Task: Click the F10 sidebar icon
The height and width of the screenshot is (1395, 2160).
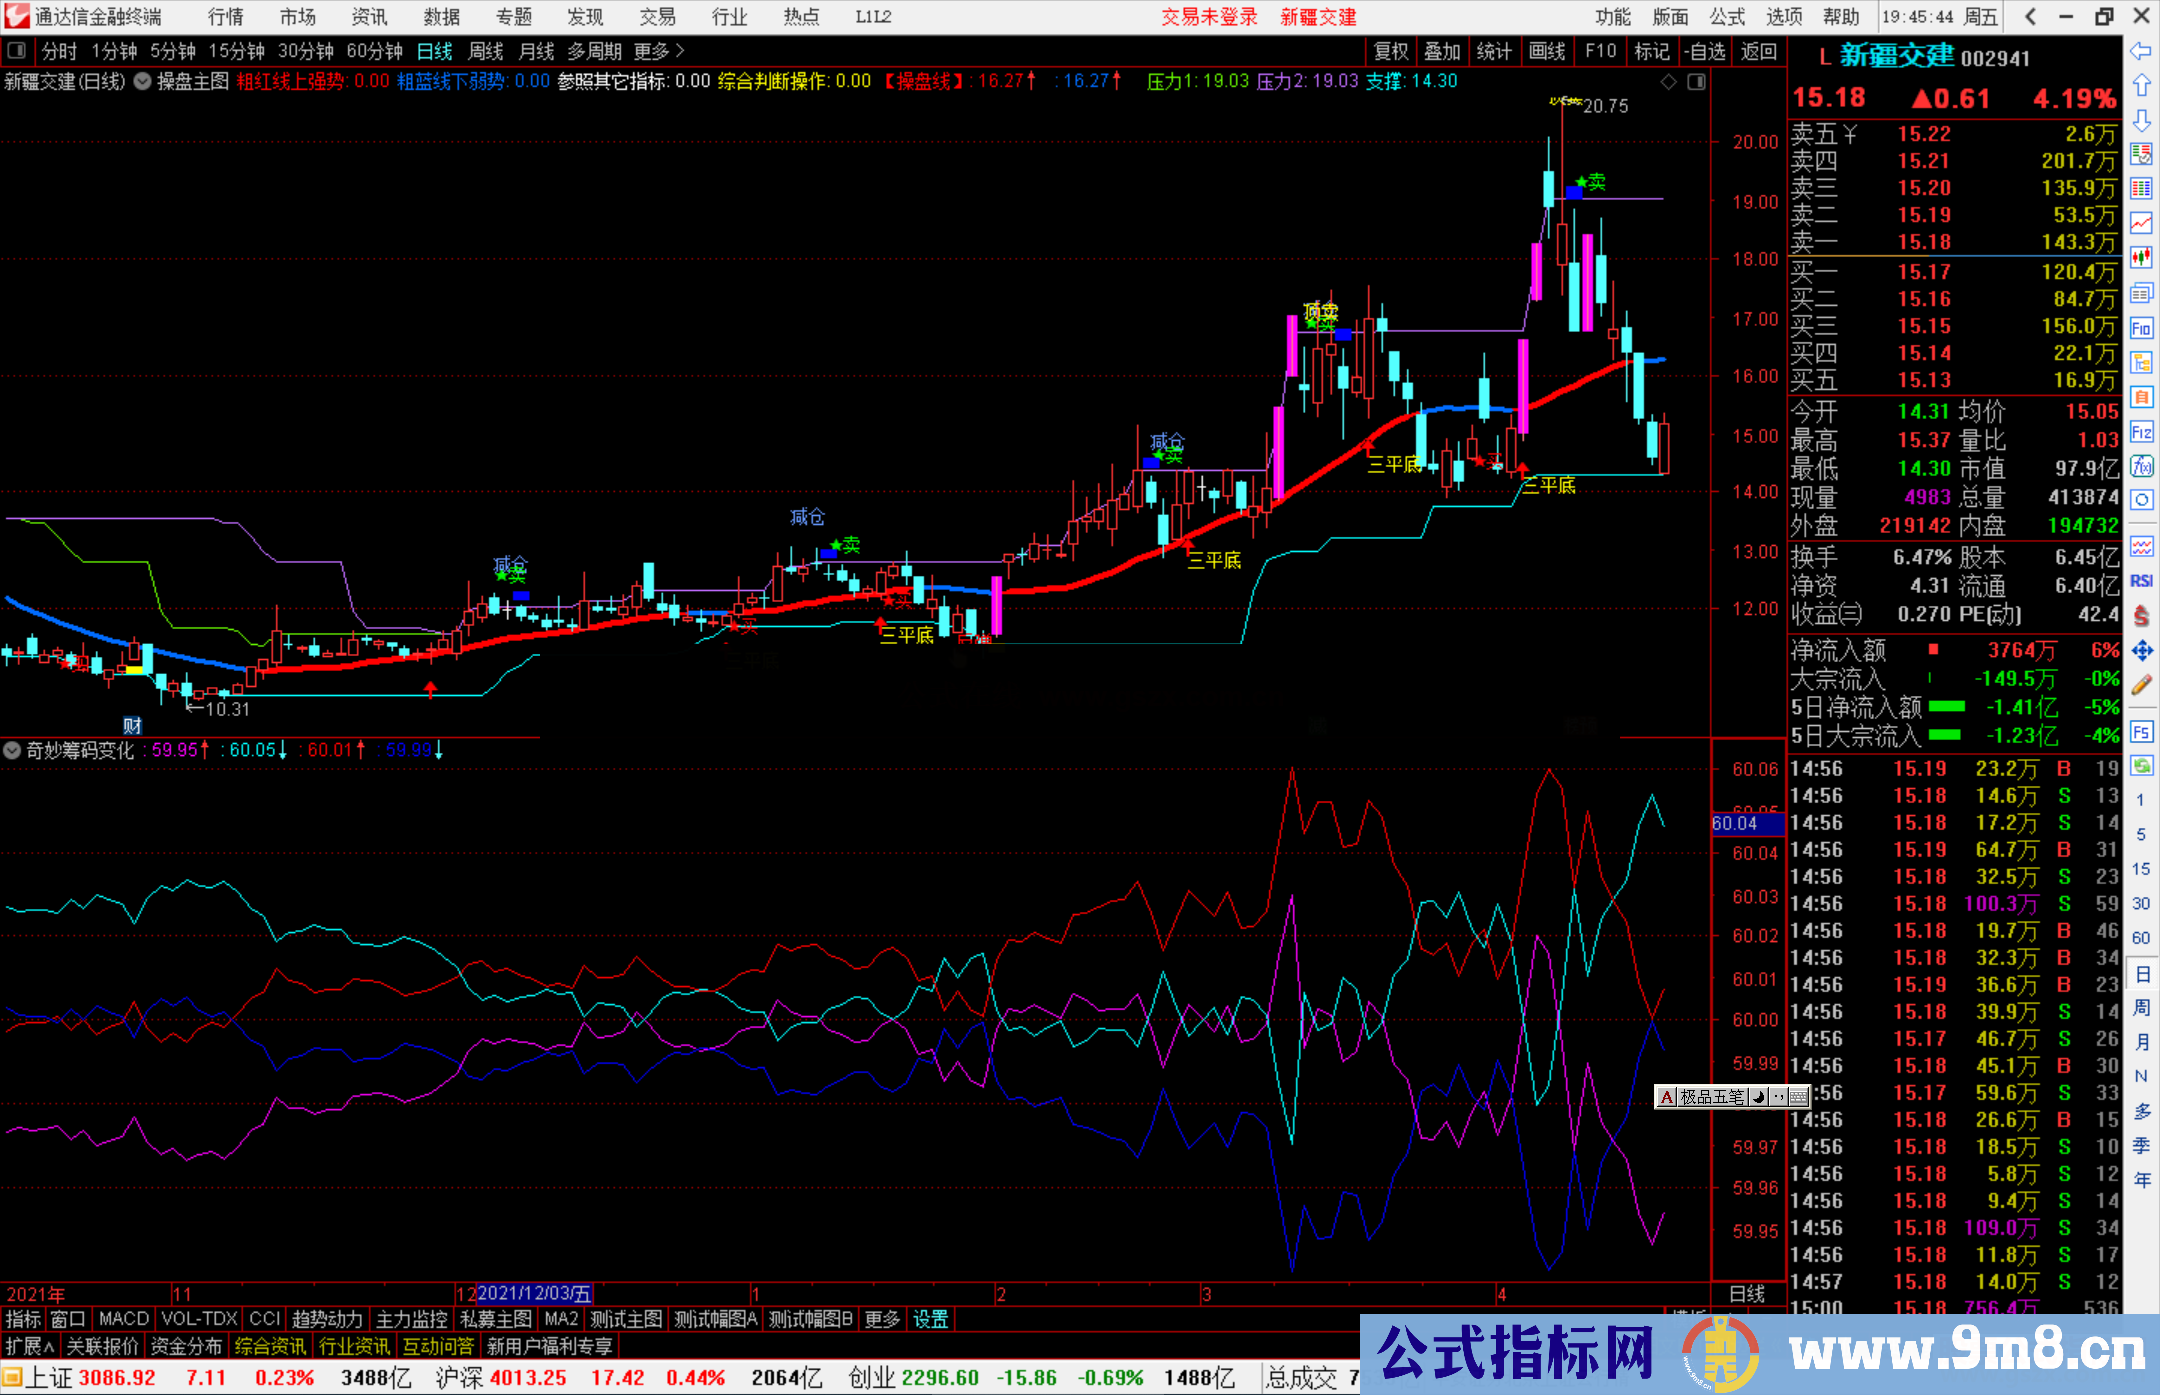Action: [2141, 328]
